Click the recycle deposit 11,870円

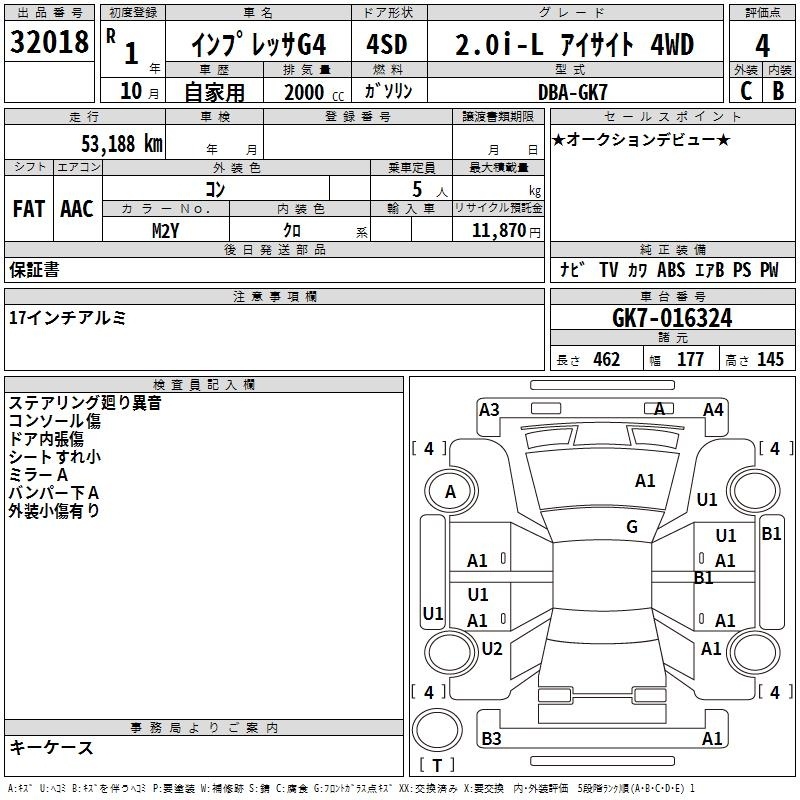pyautogui.click(x=506, y=231)
